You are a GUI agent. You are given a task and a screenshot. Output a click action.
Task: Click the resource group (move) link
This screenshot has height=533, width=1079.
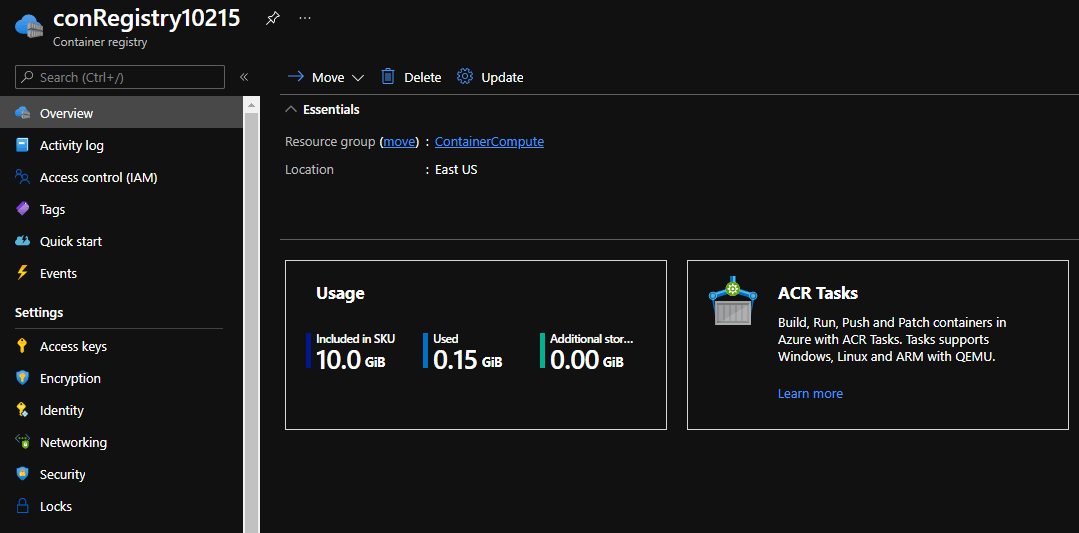coord(399,141)
